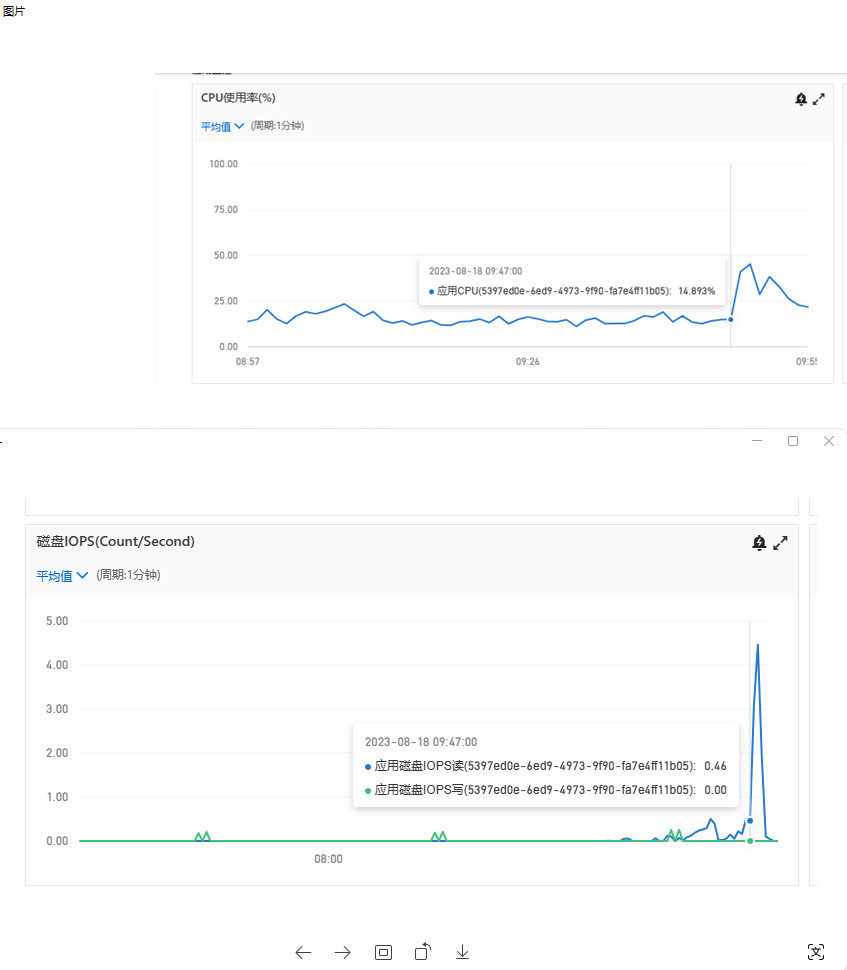The width and height of the screenshot is (847, 970).
Task: Click the 磁盘IOPS(Count/Second) chart title
Action: (115, 541)
